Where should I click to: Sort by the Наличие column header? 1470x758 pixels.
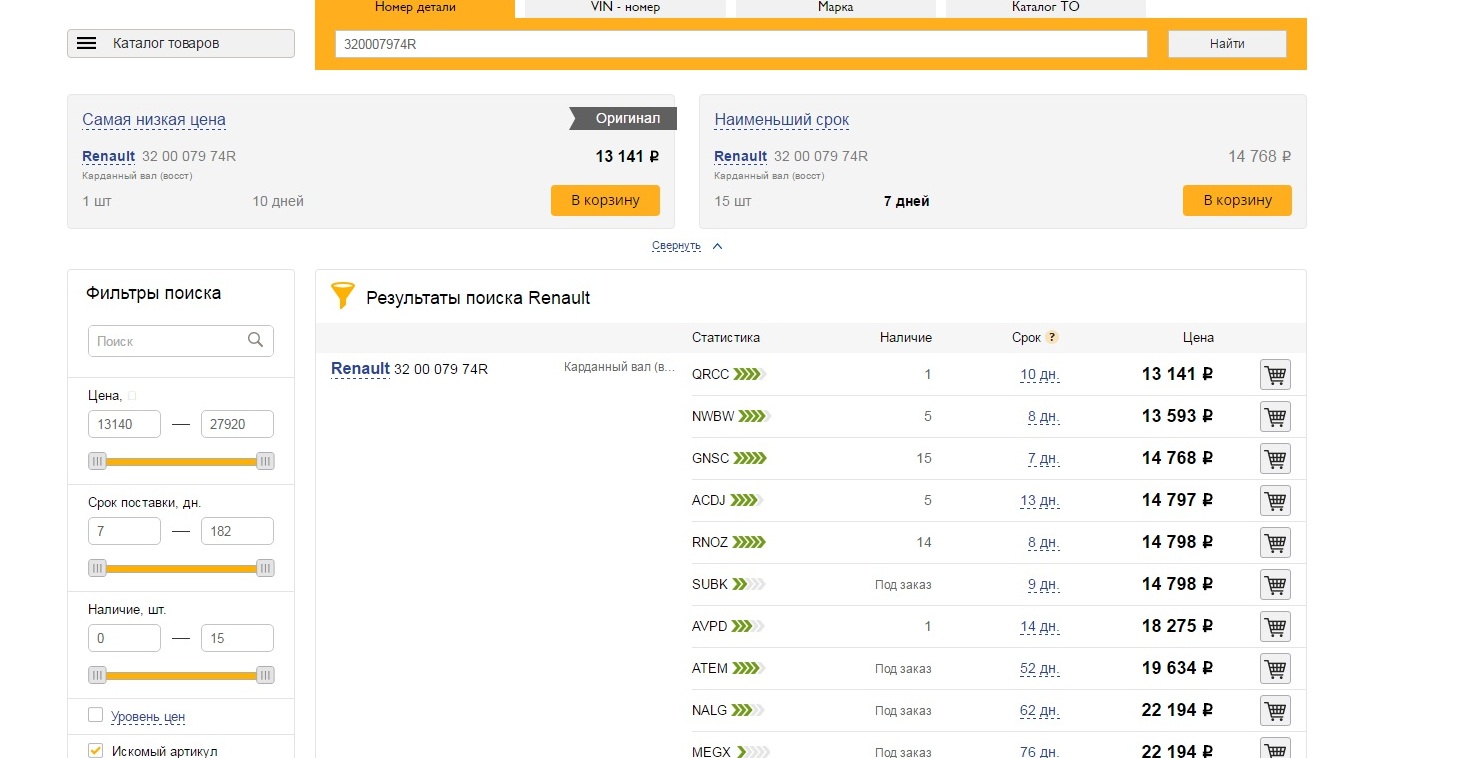(906, 338)
